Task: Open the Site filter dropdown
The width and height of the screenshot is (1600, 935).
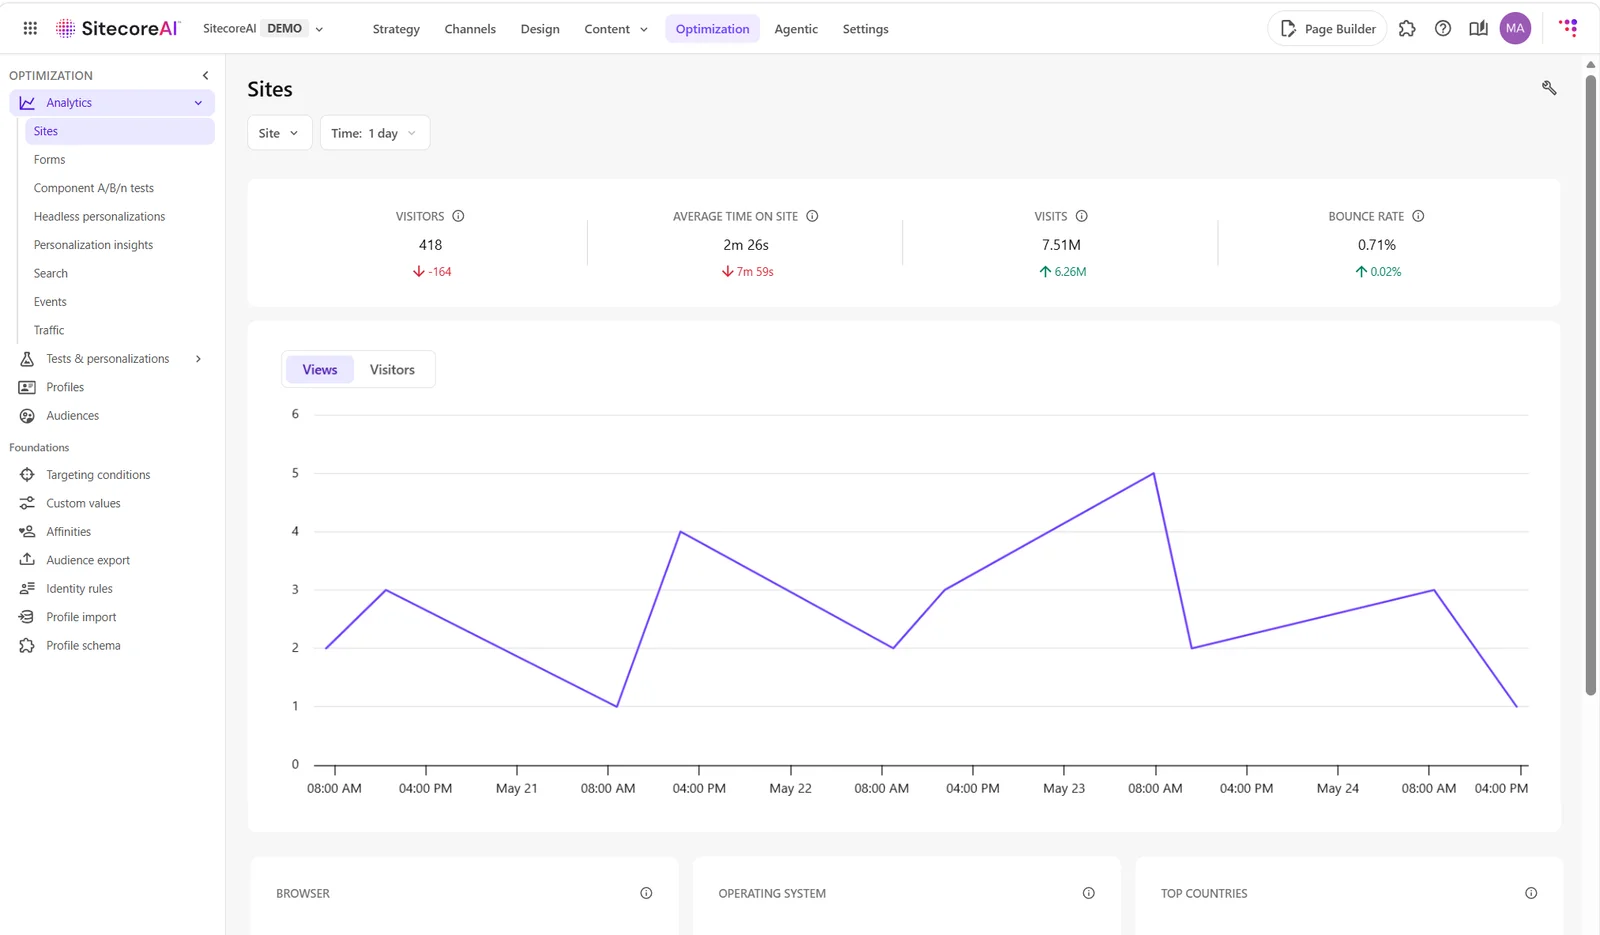Action: [279, 133]
